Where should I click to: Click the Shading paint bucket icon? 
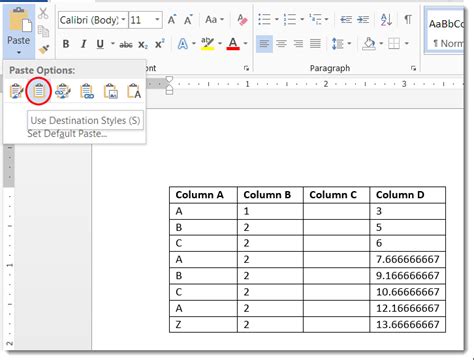(369, 44)
